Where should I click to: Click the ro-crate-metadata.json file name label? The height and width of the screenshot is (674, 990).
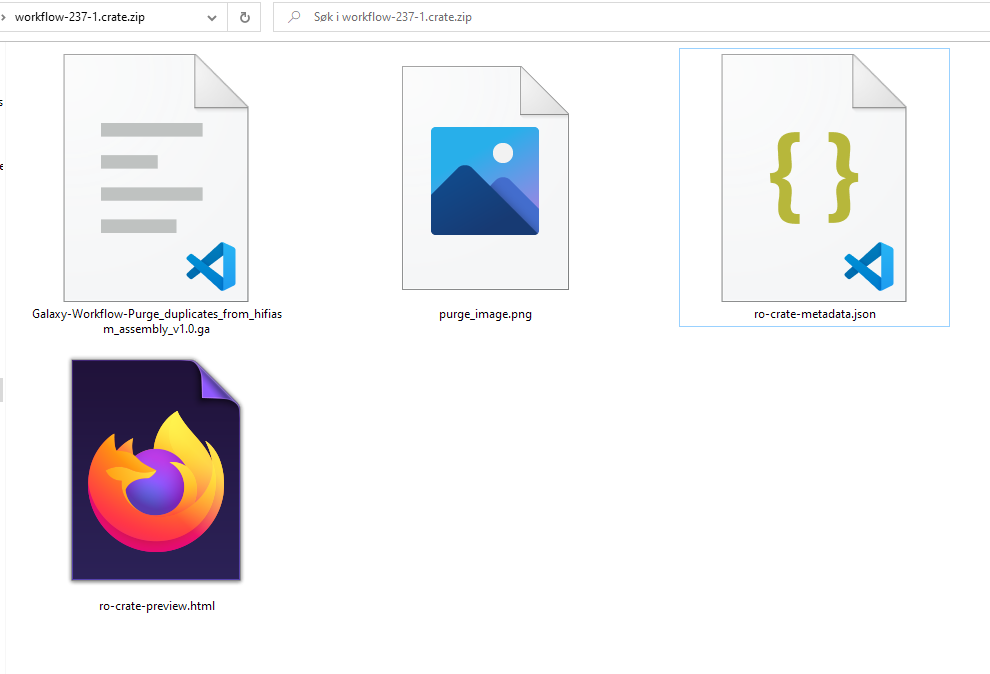(814, 314)
